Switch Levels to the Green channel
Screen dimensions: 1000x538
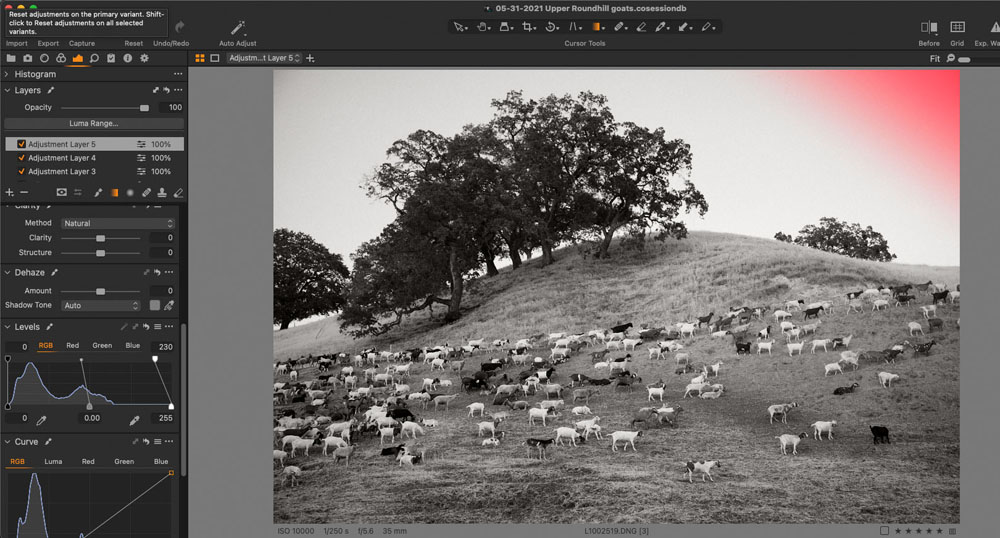[102, 345]
